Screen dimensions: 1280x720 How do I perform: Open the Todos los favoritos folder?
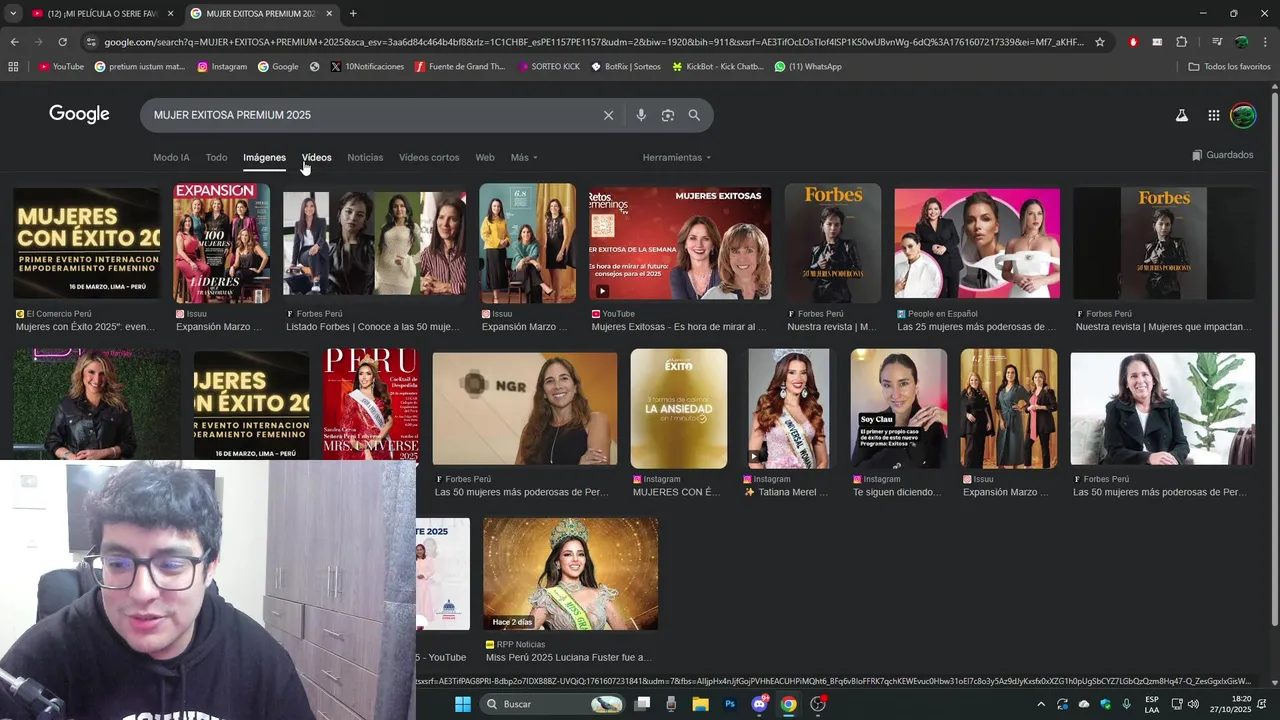point(1229,67)
